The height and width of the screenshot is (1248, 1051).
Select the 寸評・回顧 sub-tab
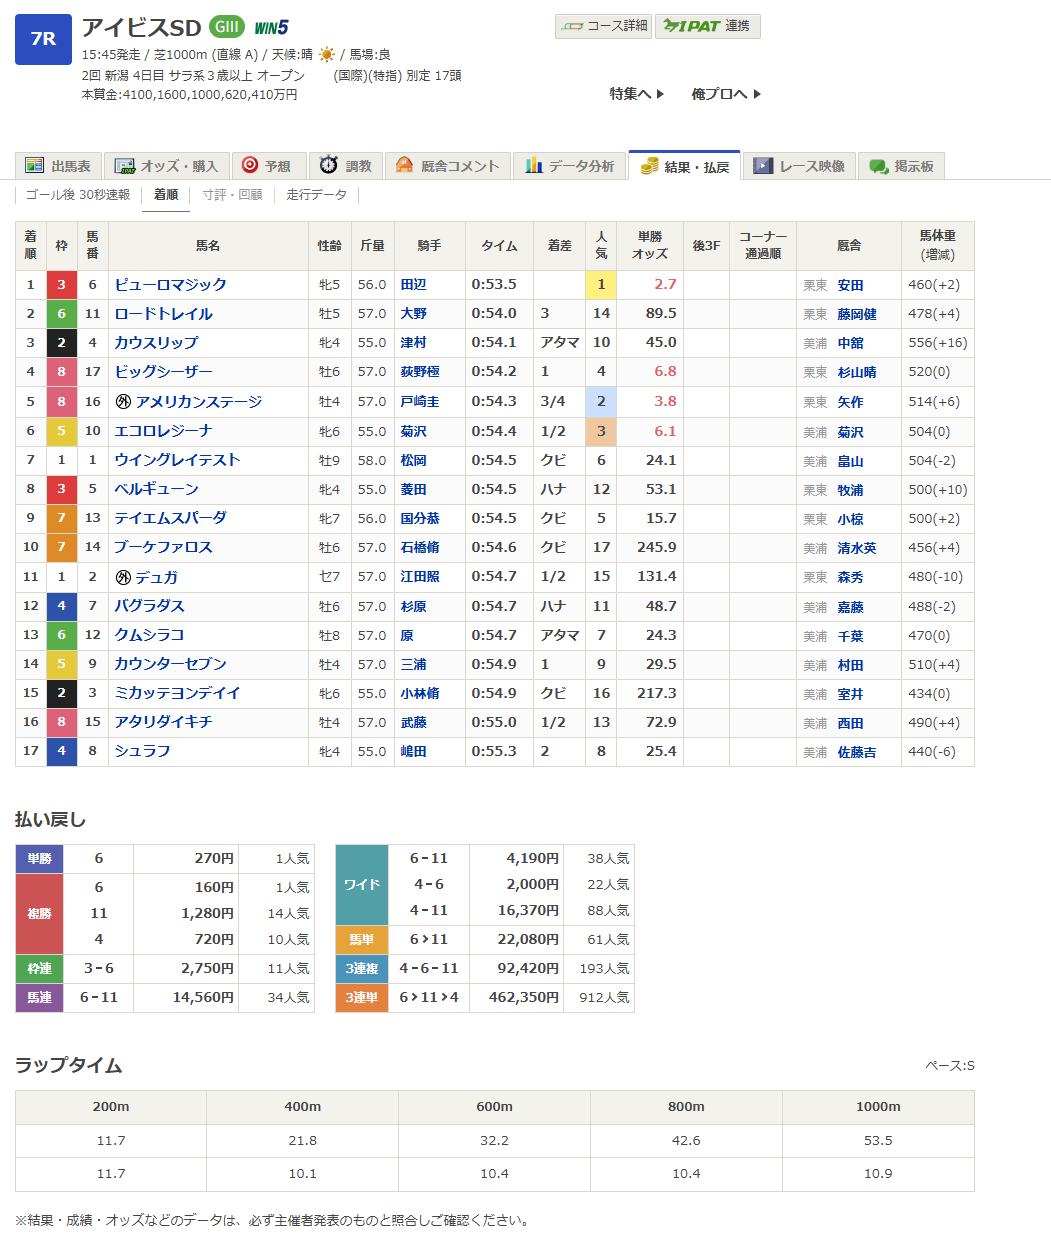click(x=232, y=195)
